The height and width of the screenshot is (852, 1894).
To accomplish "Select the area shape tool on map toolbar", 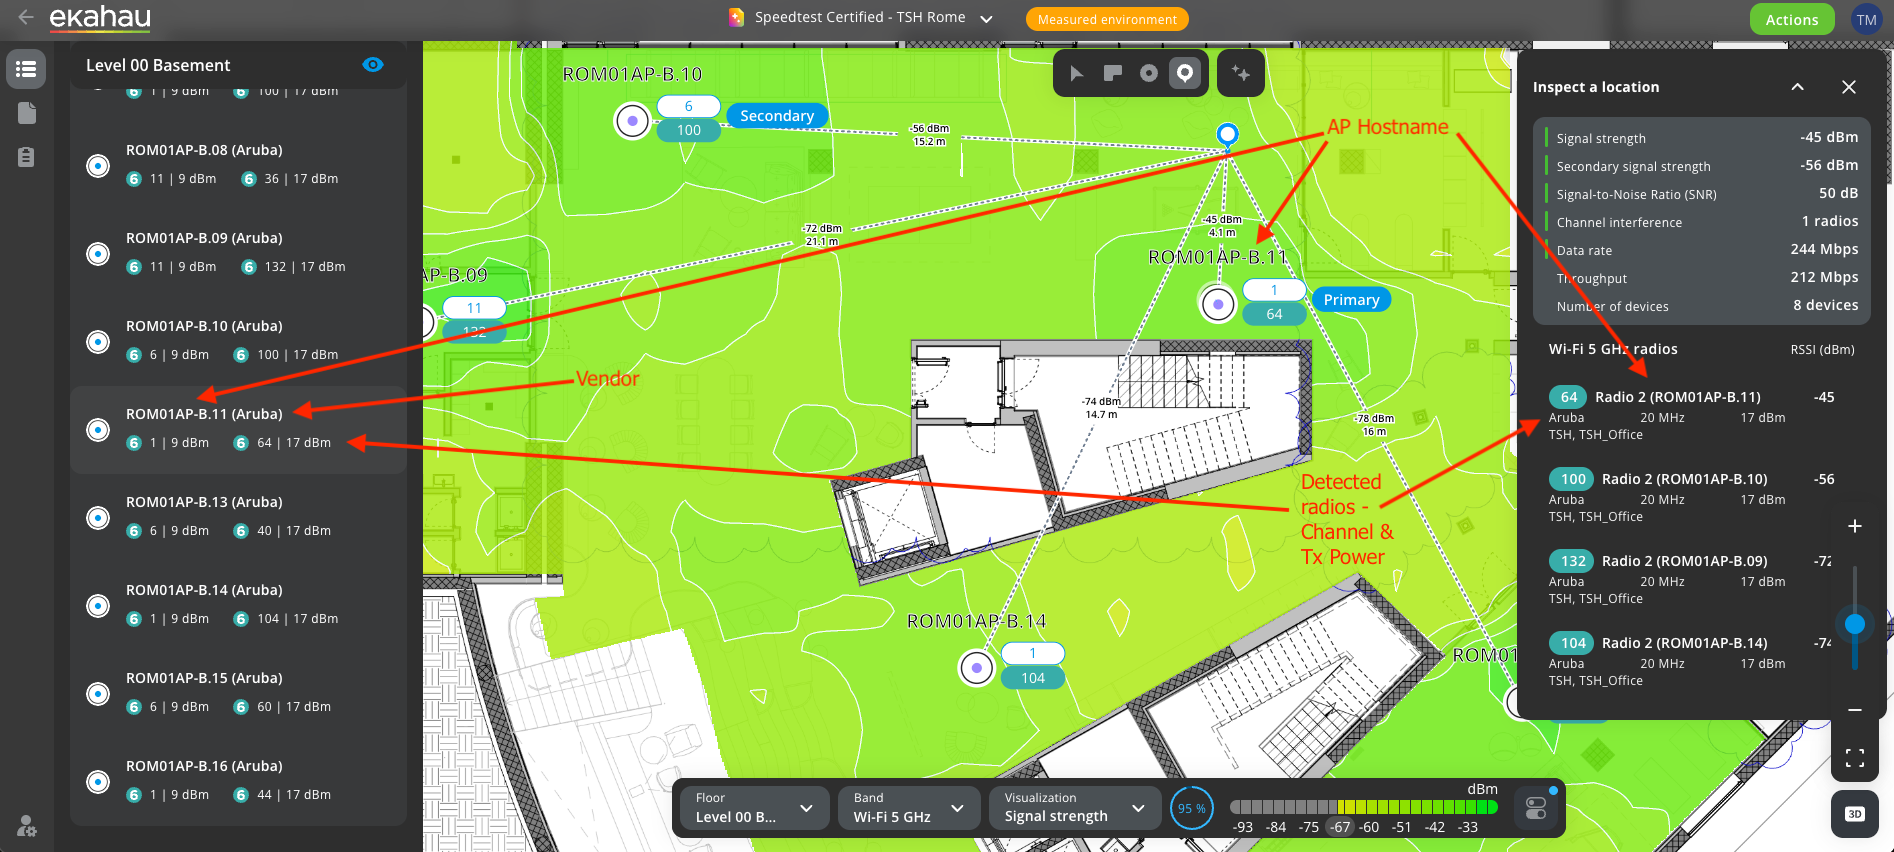I will 1112,73.
